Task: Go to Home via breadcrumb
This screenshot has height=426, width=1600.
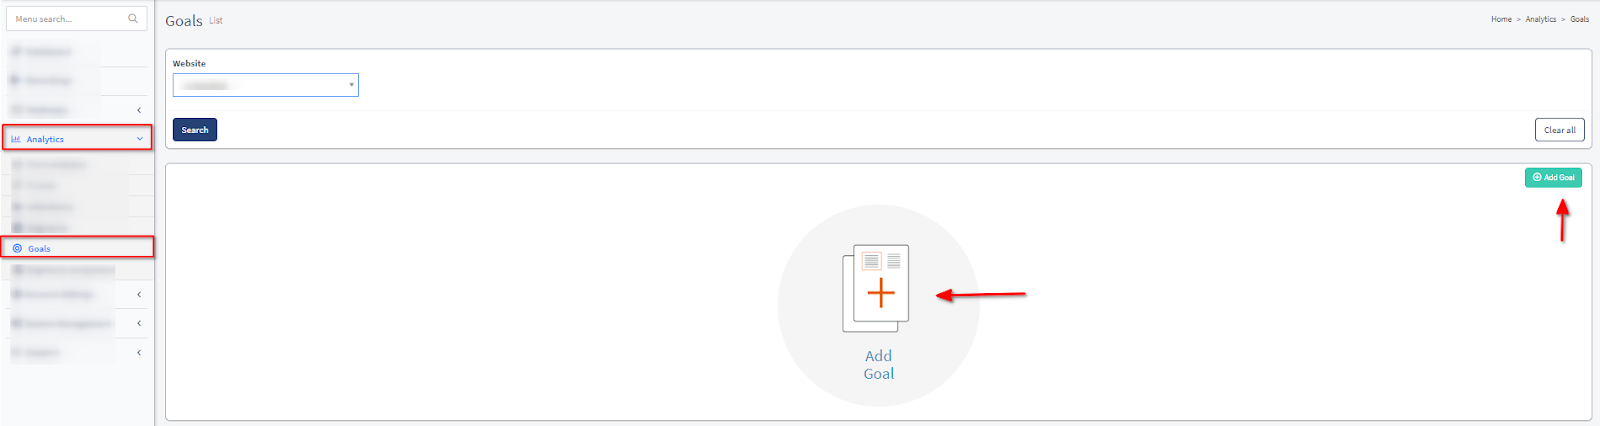Action: click(x=1501, y=19)
